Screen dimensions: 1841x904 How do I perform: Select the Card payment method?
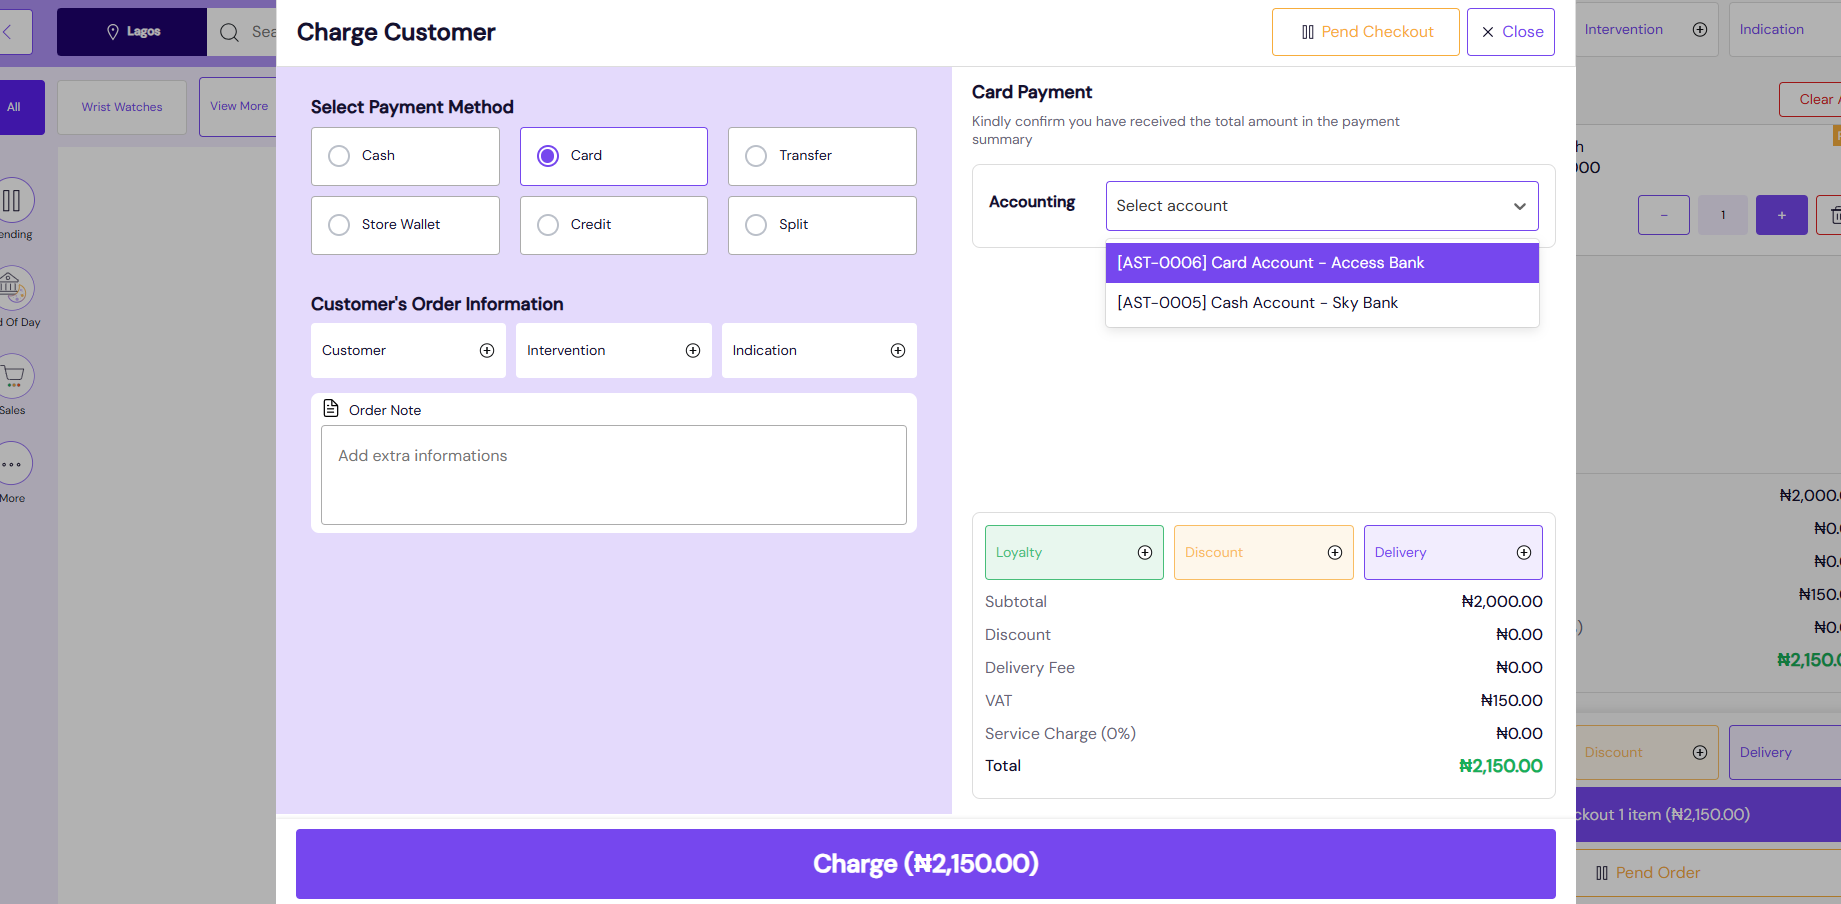pos(613,156)
